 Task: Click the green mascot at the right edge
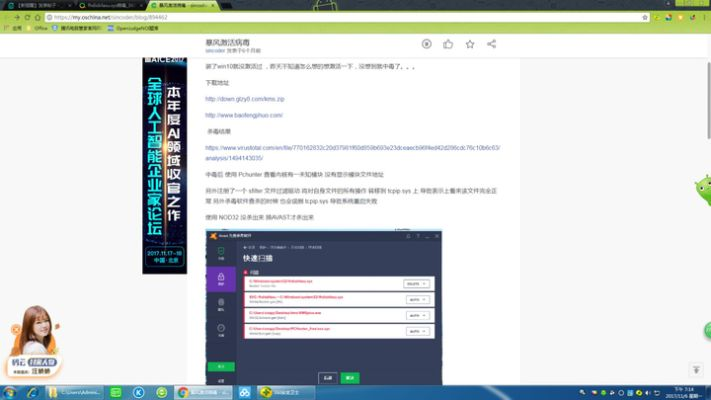[x=703, y=190]
